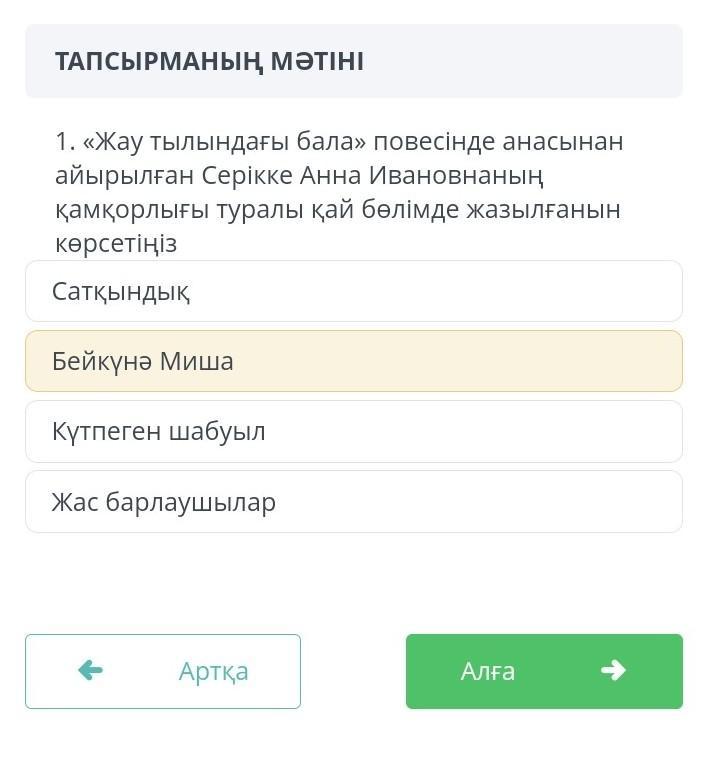Click the word шабуыл in the third answer
Viewport: 703px width, 761px height.
tap(217, 431)
